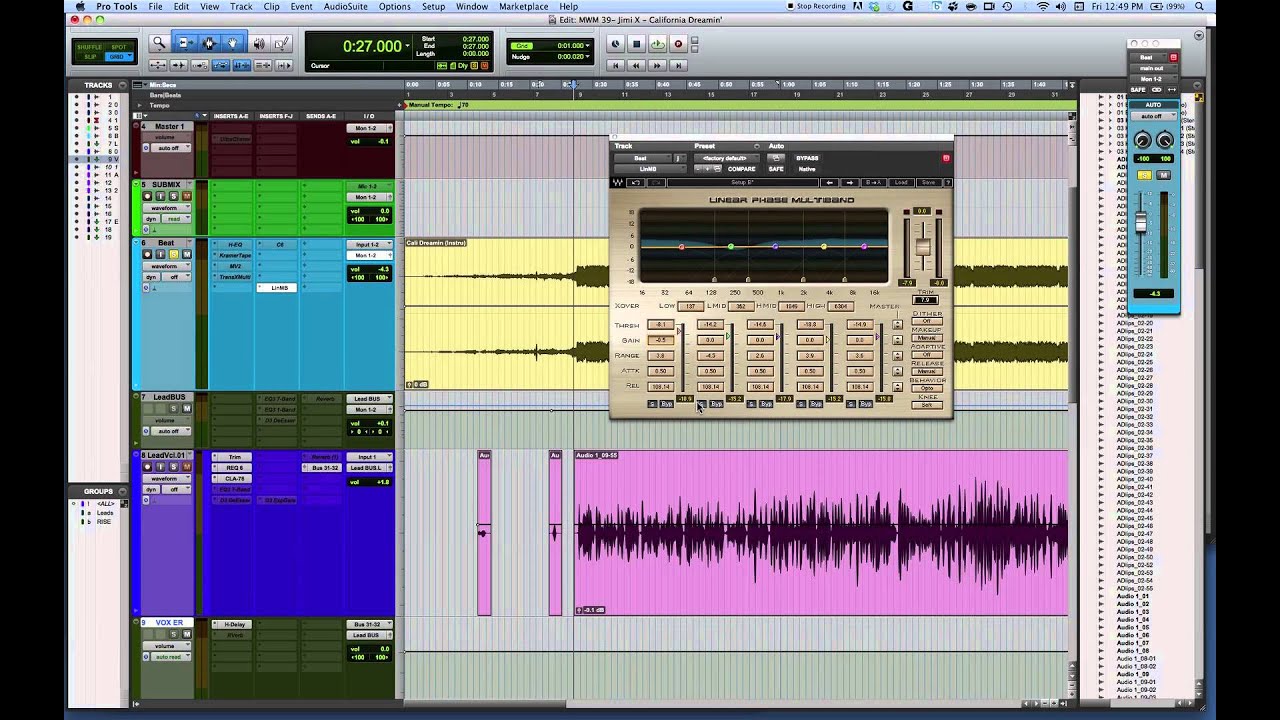The width and height of the screenshot is (1280, 720).
Task: Mute the SUBMIX track
Action: (185, 196)
